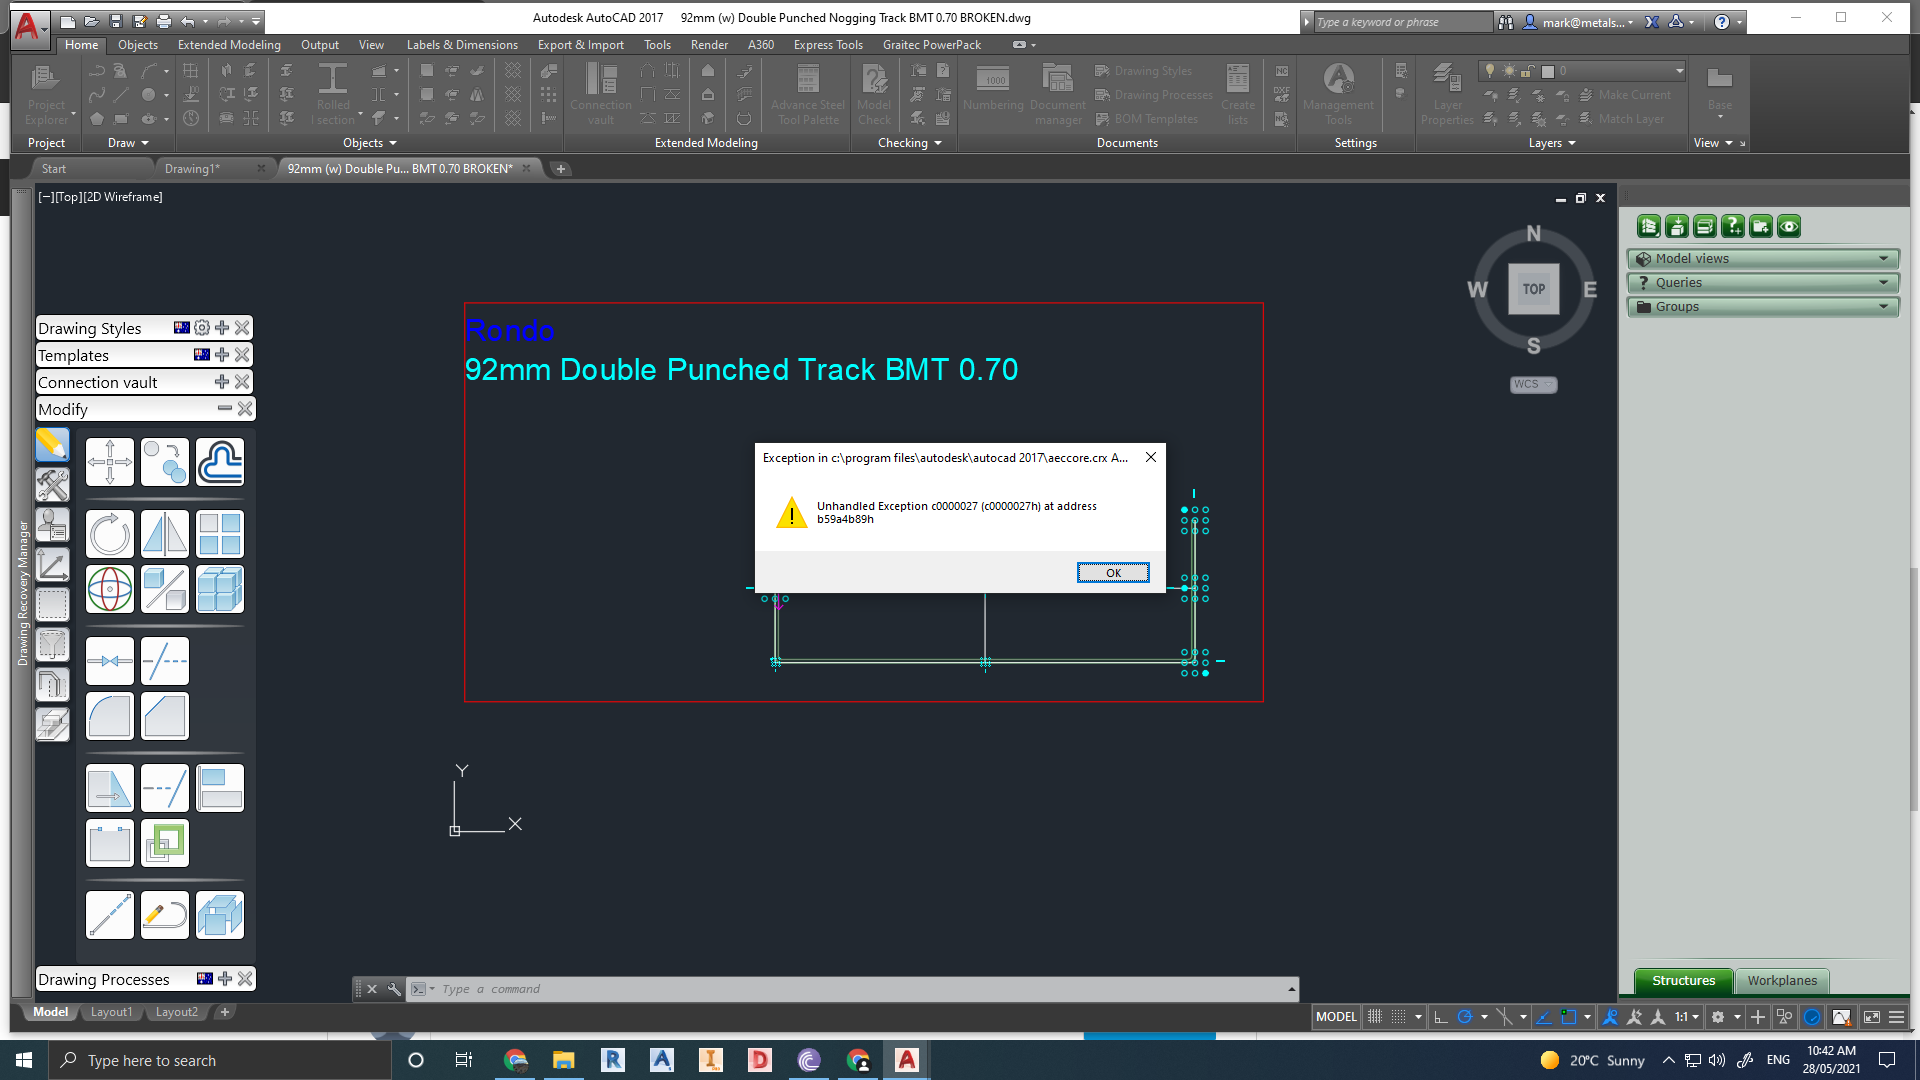This screenshot has height=1080, width=1920.
Task: Click the TOP face of ViewCube
Action: pos(1534,289)
